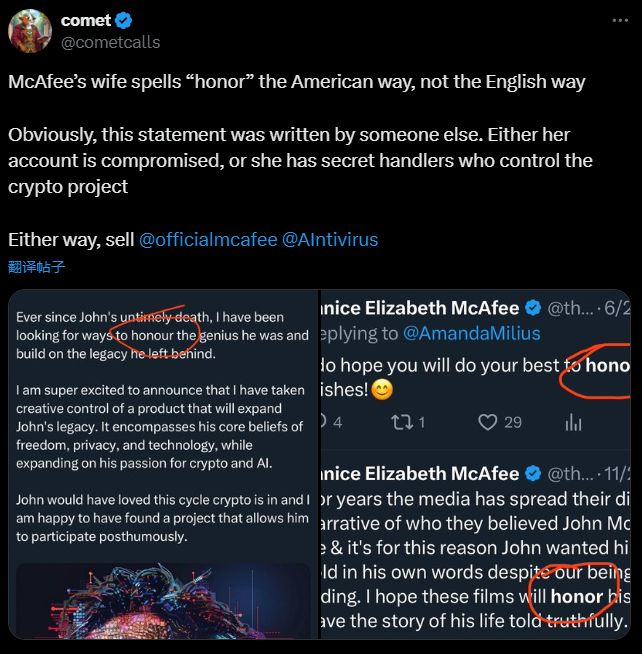
Task: Open the left statement image with "honour"
Action: (x=162, y=420)
